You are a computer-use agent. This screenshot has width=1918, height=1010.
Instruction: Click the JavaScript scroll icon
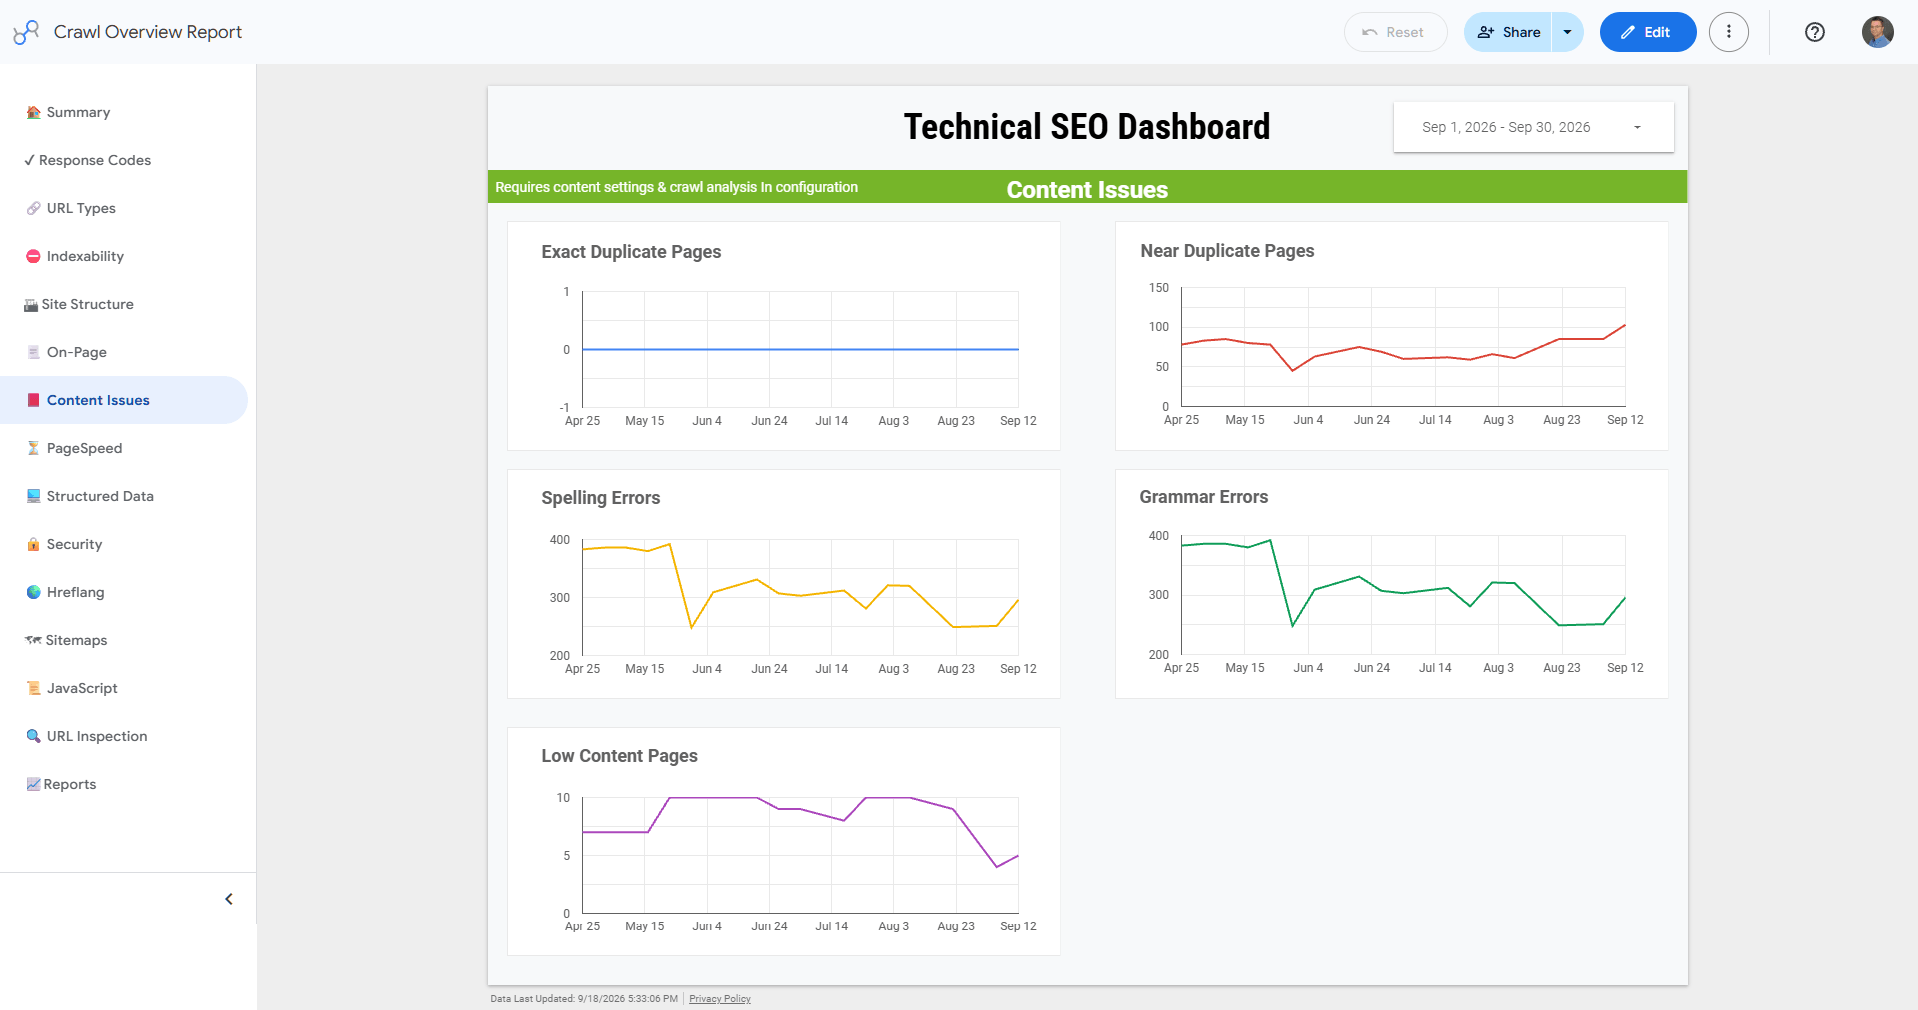point(33,688)
